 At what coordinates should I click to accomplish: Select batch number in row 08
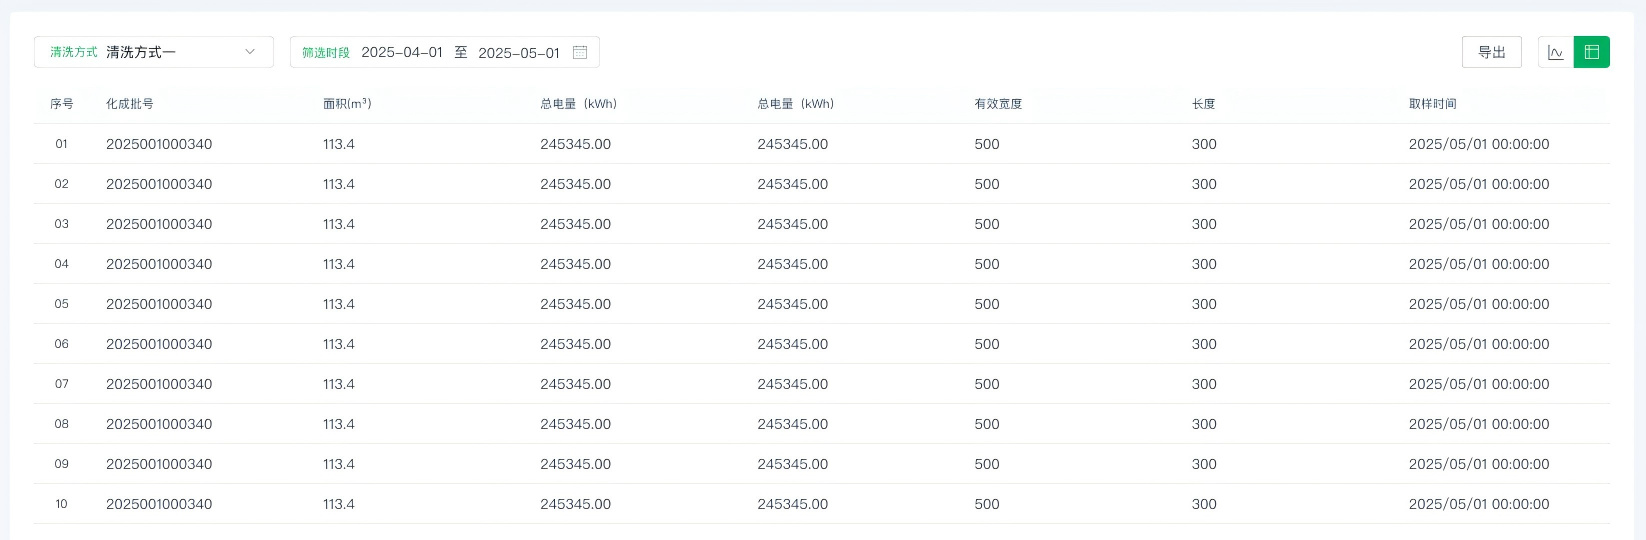tap(159, 424)
